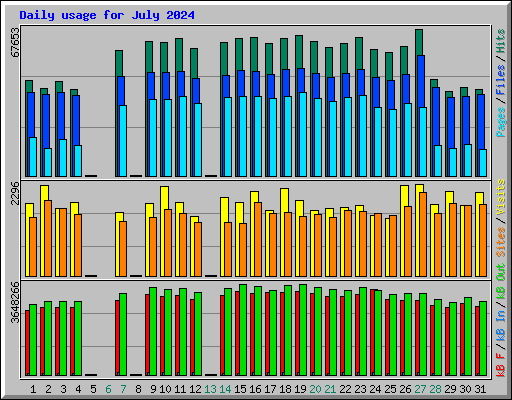Image resolution: width=512 pixels, height=400 pixels.
Task: Click the 2296 y-axis value
Action: (15, 193)
